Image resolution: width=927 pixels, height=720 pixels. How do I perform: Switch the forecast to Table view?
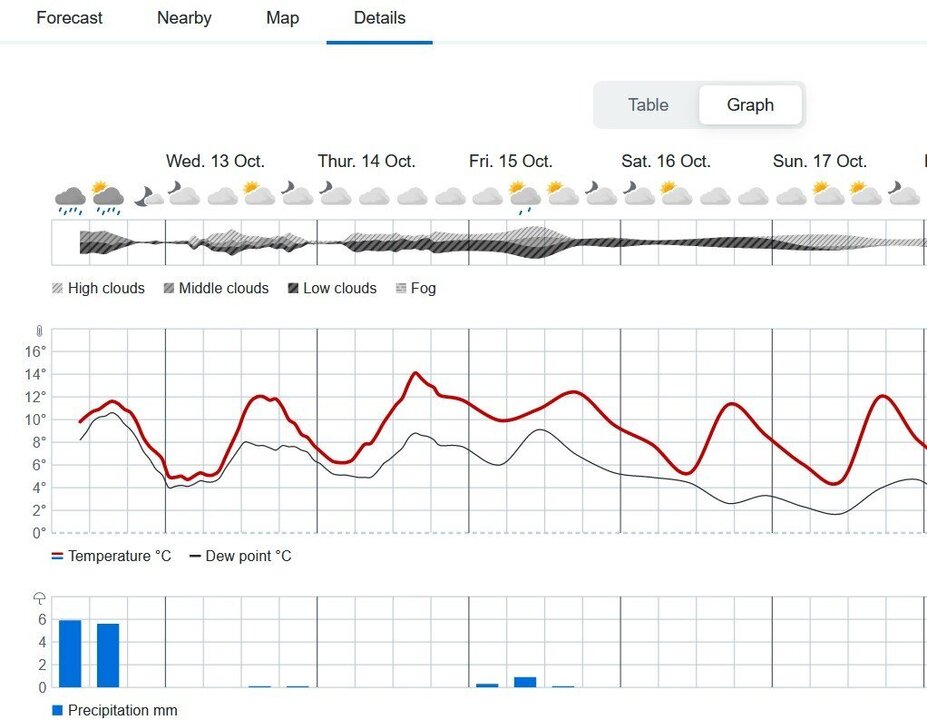[648, 105]
